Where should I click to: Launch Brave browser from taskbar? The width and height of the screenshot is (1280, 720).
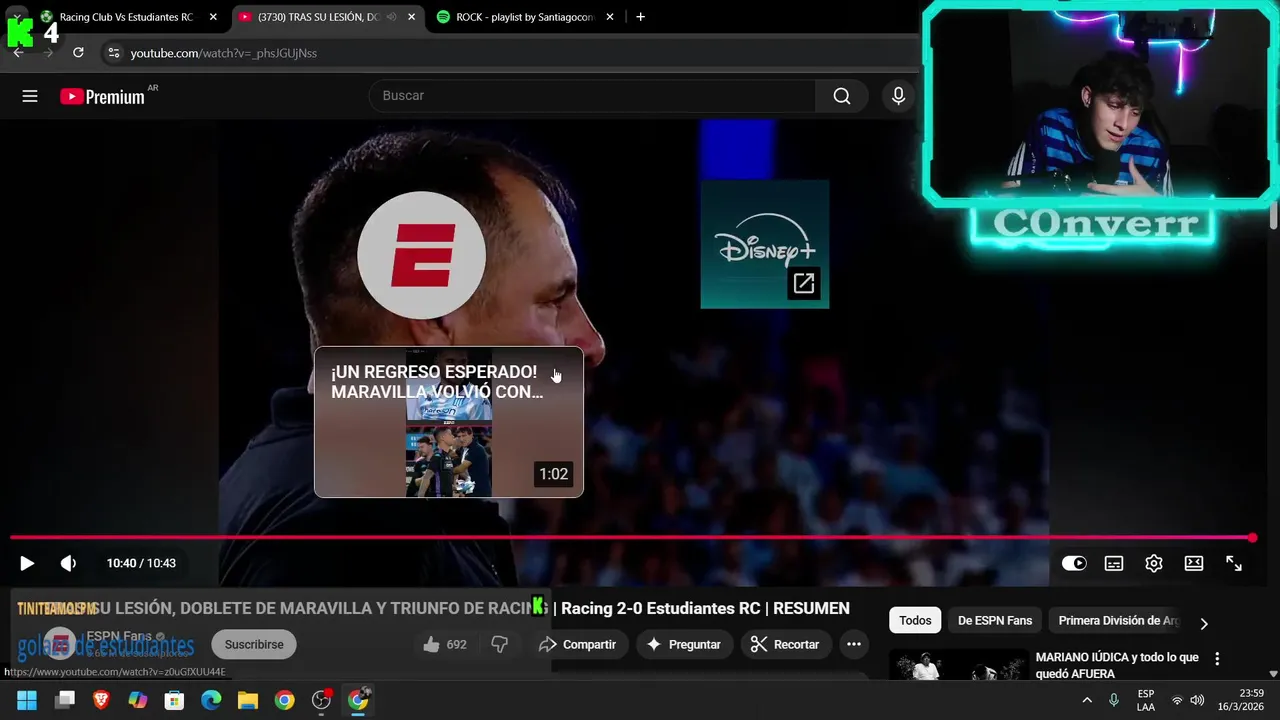click(x=101, y=700)
